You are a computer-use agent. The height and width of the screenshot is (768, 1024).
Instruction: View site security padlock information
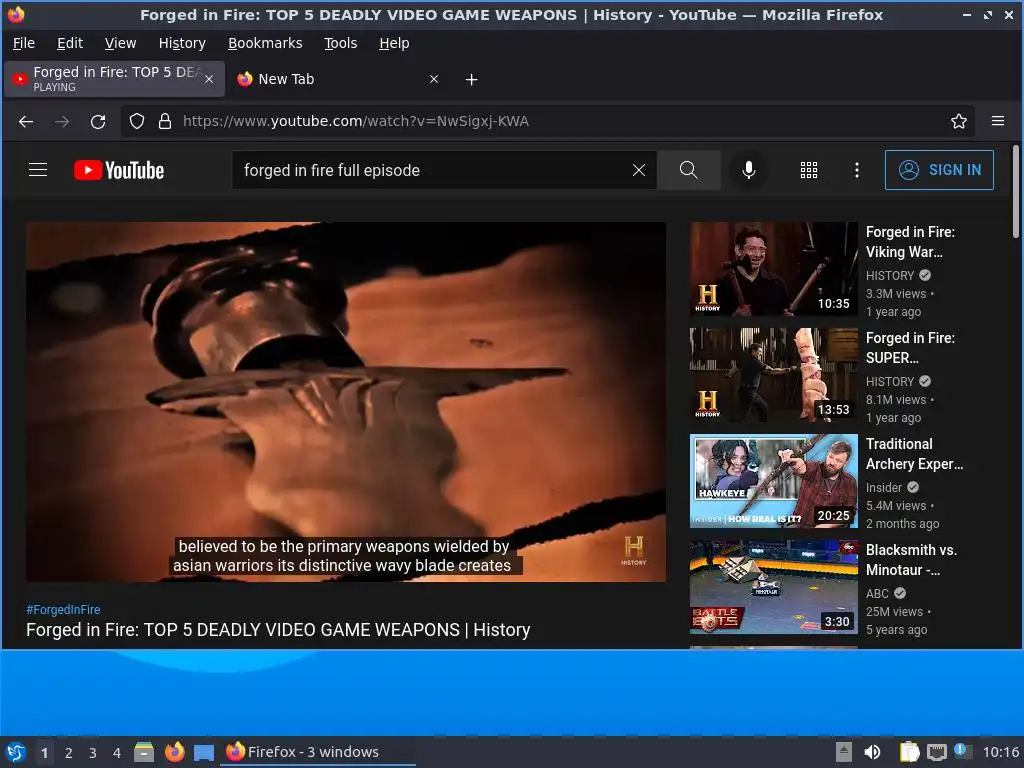tap(165, 121)
